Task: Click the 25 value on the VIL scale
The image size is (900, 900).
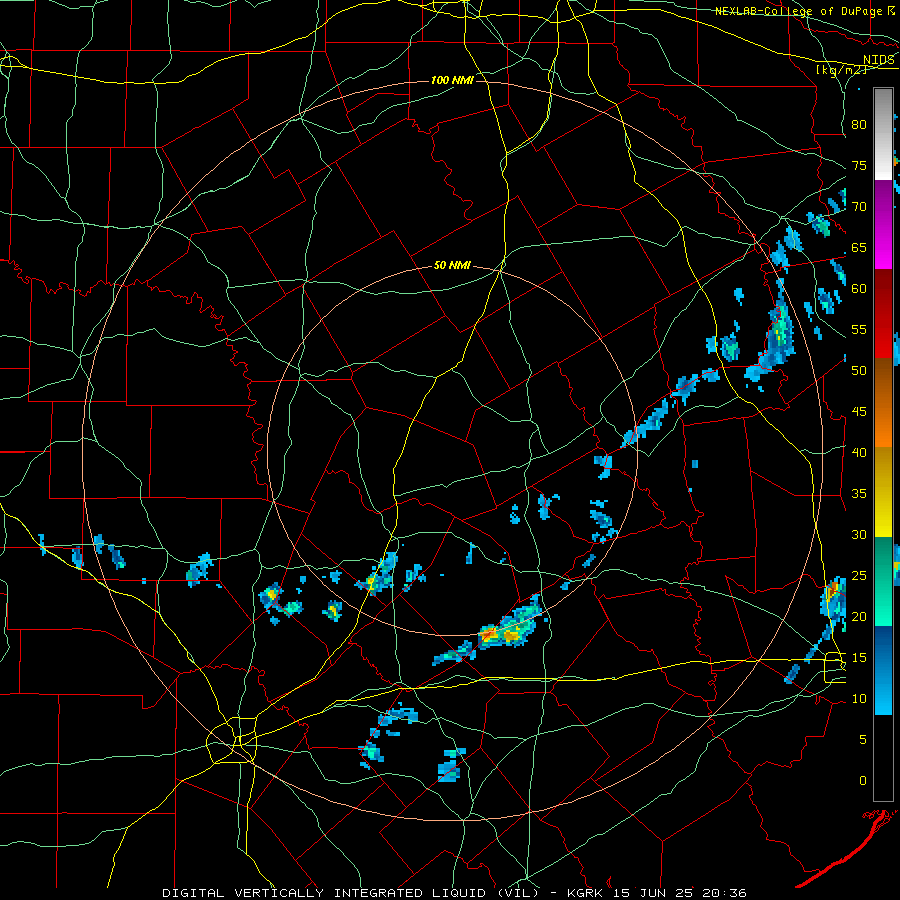Action: tap(859, 576)
